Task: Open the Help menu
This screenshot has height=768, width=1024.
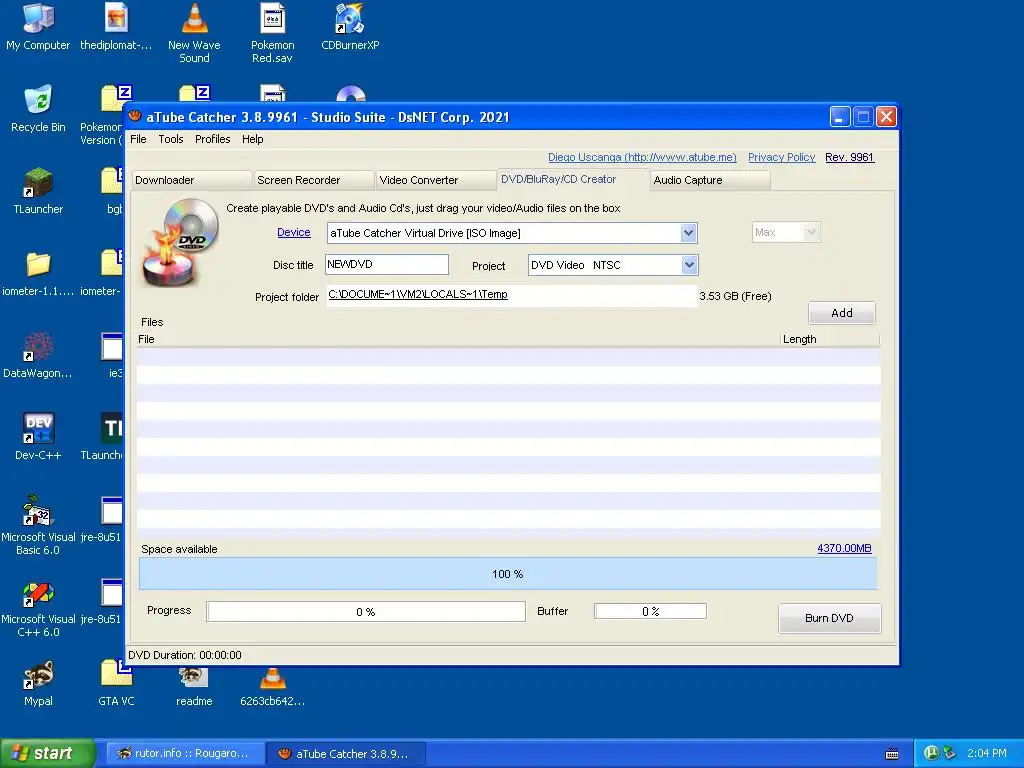Action: tap(252, 139)
